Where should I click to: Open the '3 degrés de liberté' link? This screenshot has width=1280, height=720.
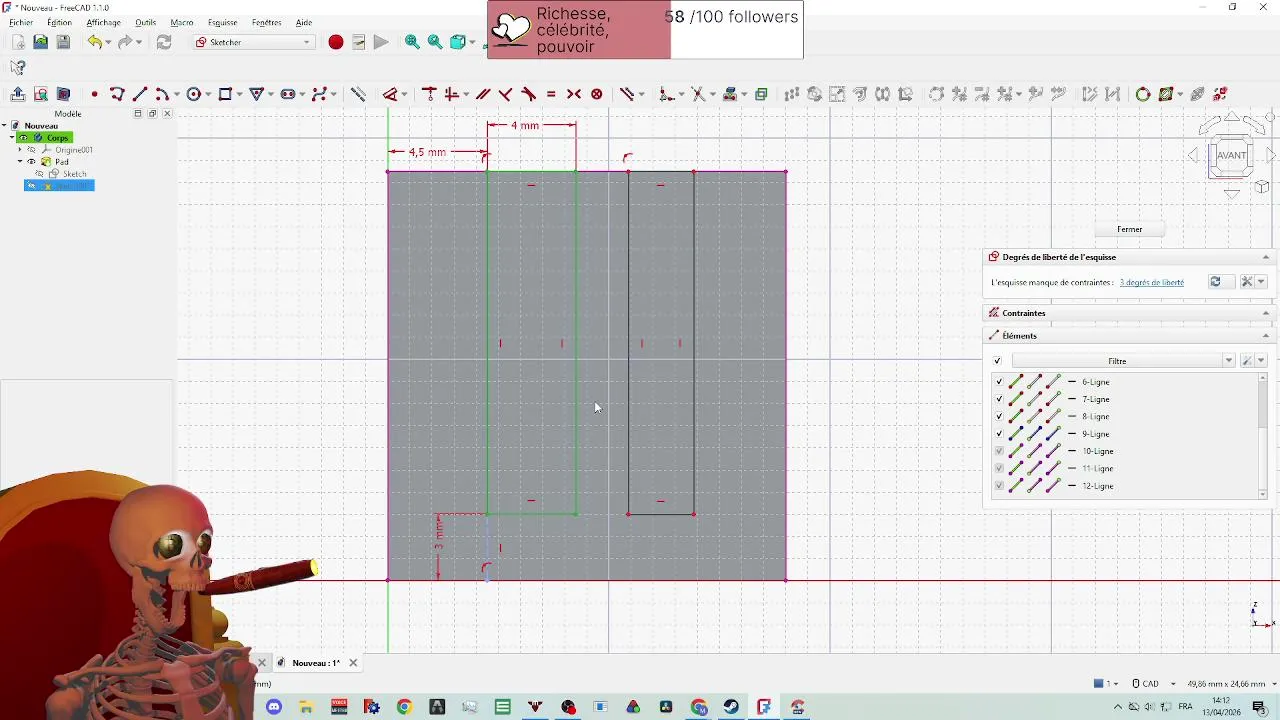pyautogui.click(x=1151, y=283)
